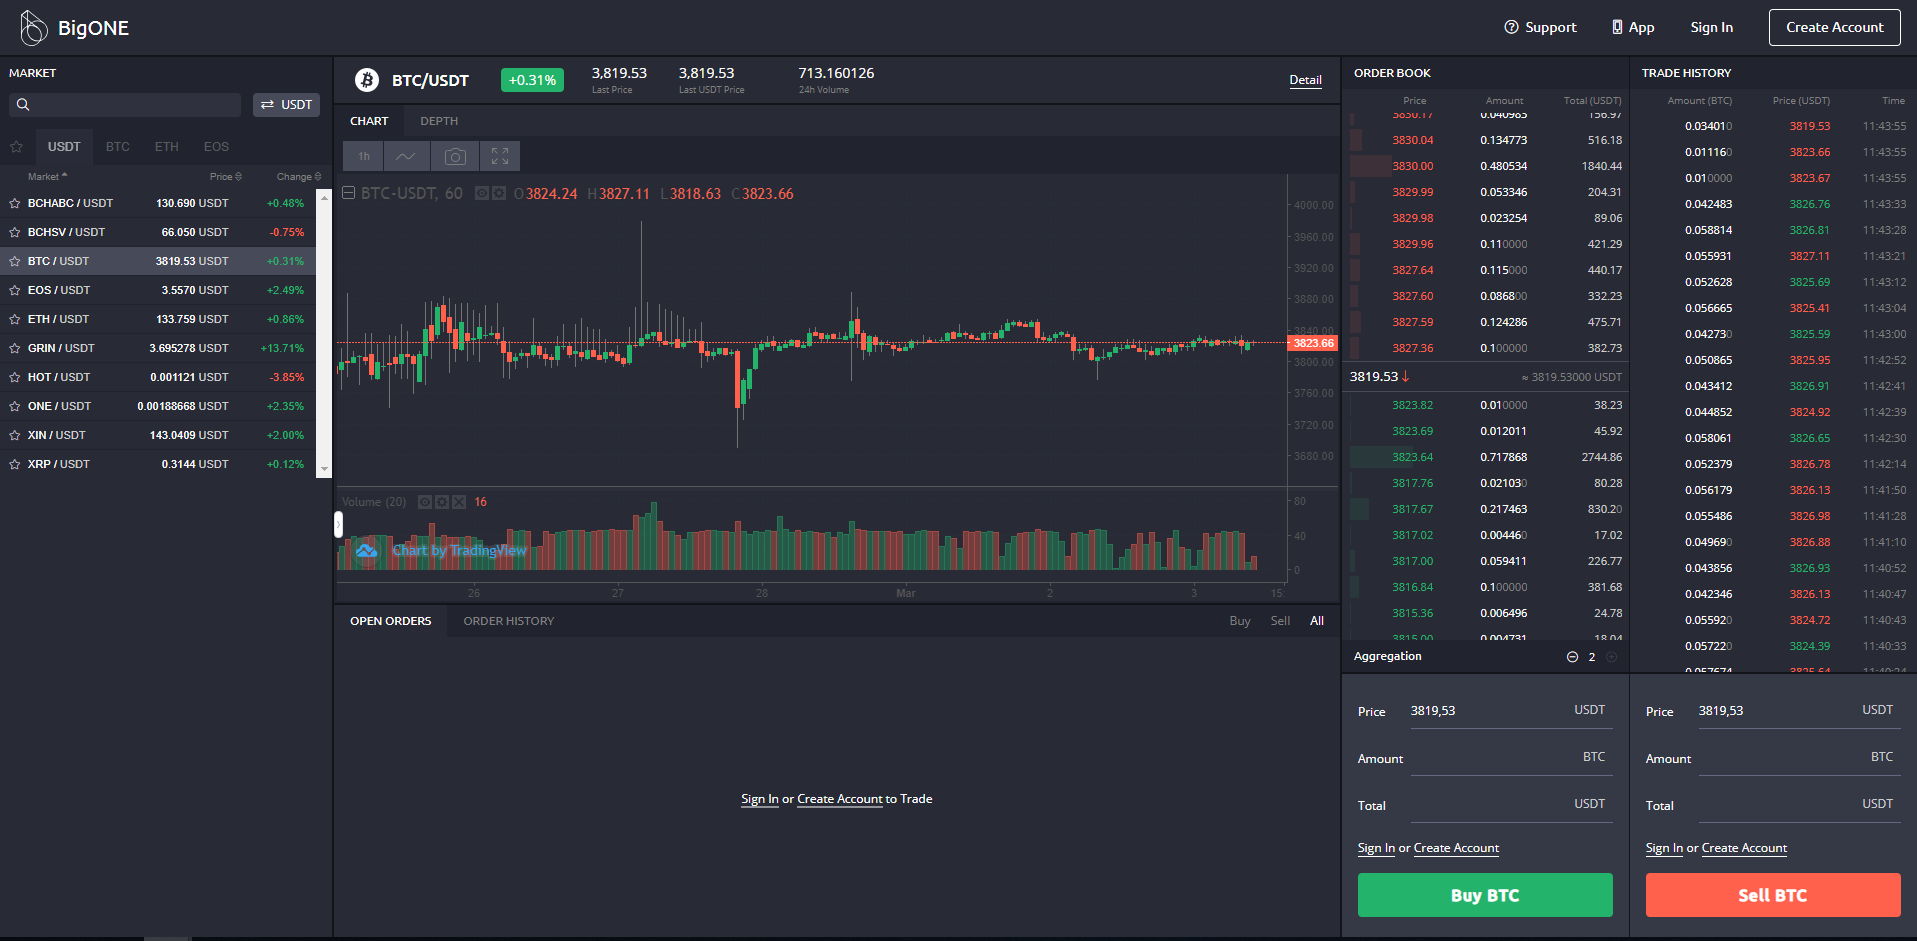Open the Detail link

(x=1305, y=80)
